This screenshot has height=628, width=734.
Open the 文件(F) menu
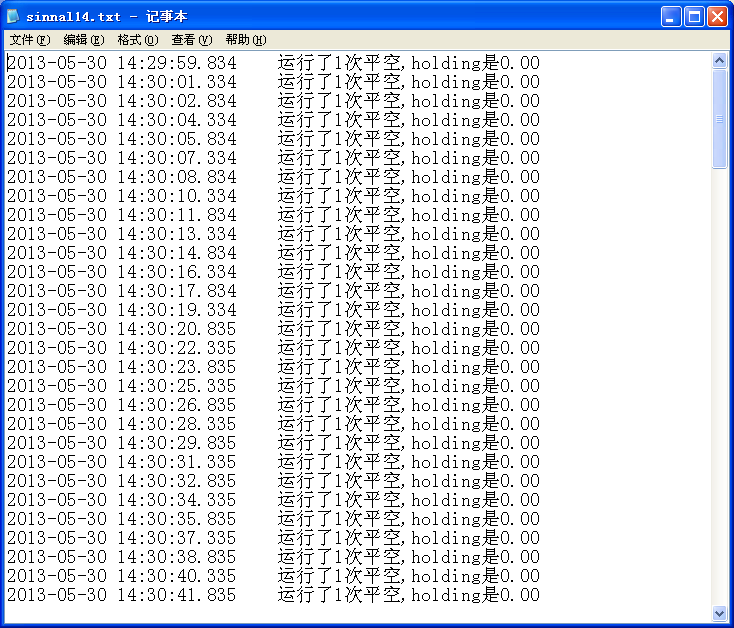[30, 40]
